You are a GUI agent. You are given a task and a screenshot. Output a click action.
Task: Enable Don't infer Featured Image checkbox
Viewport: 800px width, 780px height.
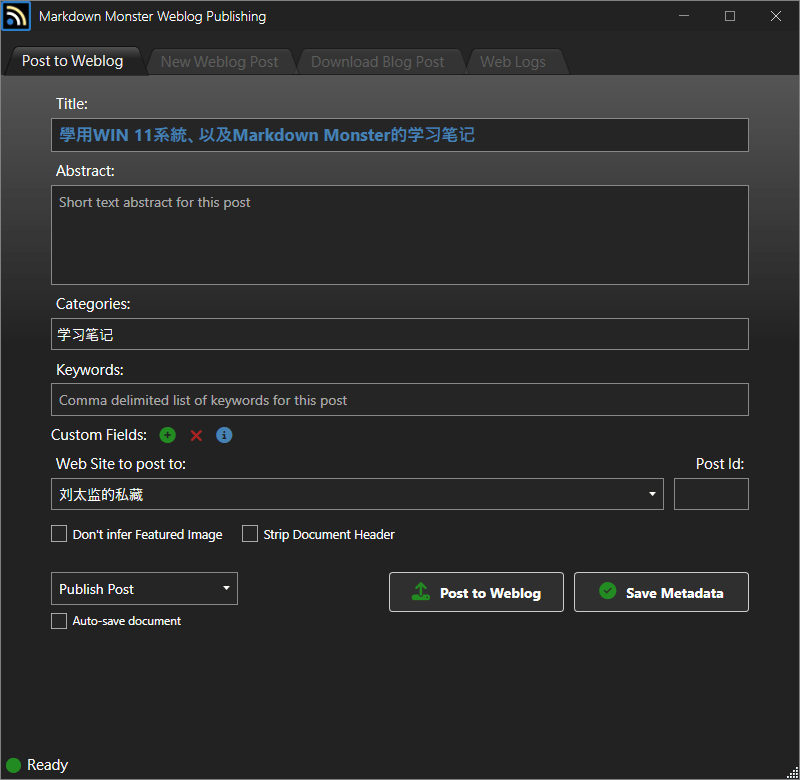59,534
